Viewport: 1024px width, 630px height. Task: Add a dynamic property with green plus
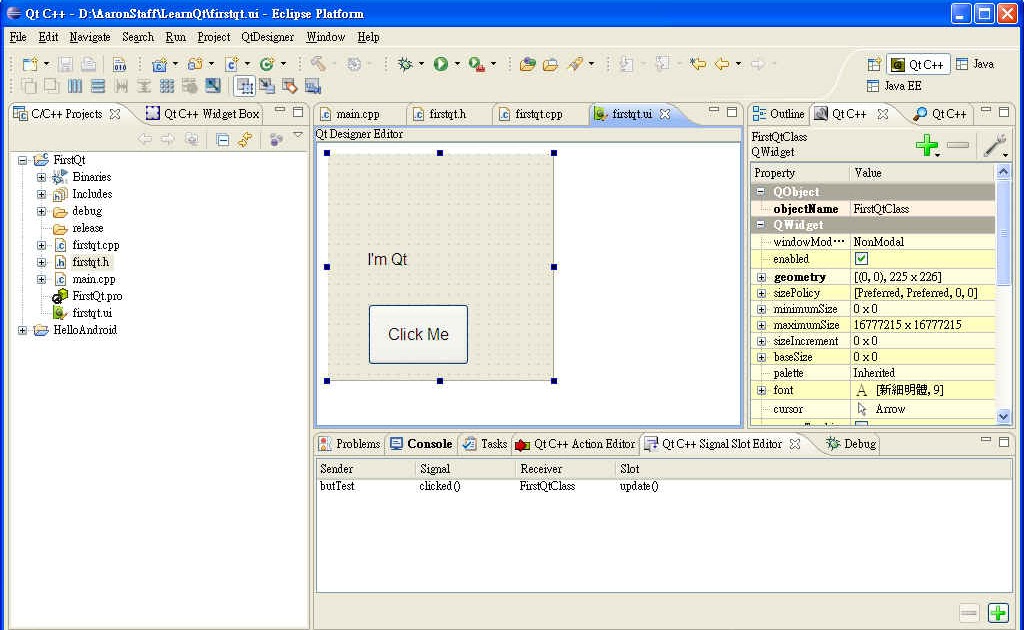926,146
